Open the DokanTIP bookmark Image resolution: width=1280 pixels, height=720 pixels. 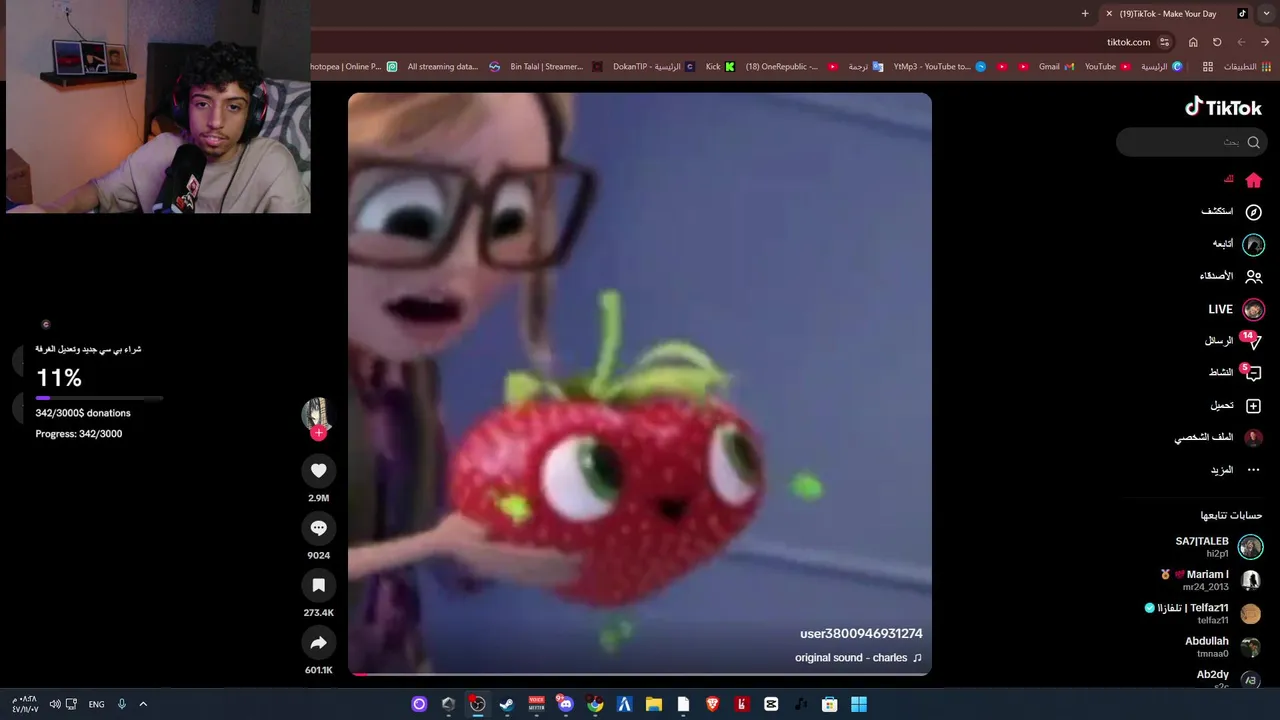(x=654, y=67)
